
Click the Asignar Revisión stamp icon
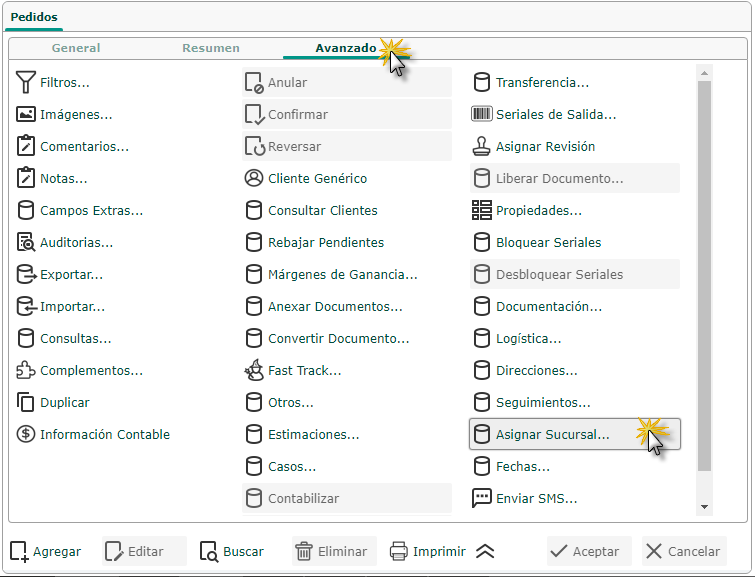(481, 147)
